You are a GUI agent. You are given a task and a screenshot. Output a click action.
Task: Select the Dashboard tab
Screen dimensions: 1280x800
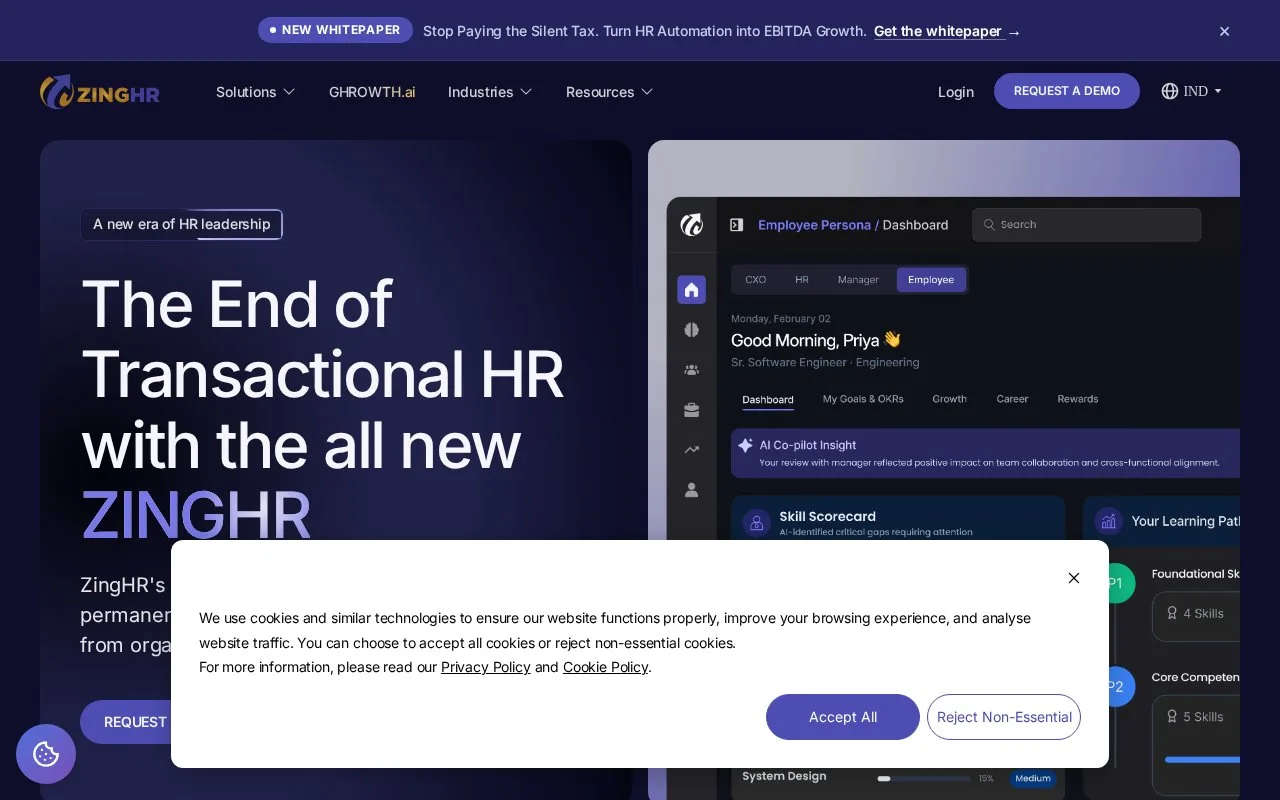tap(768, 400)
